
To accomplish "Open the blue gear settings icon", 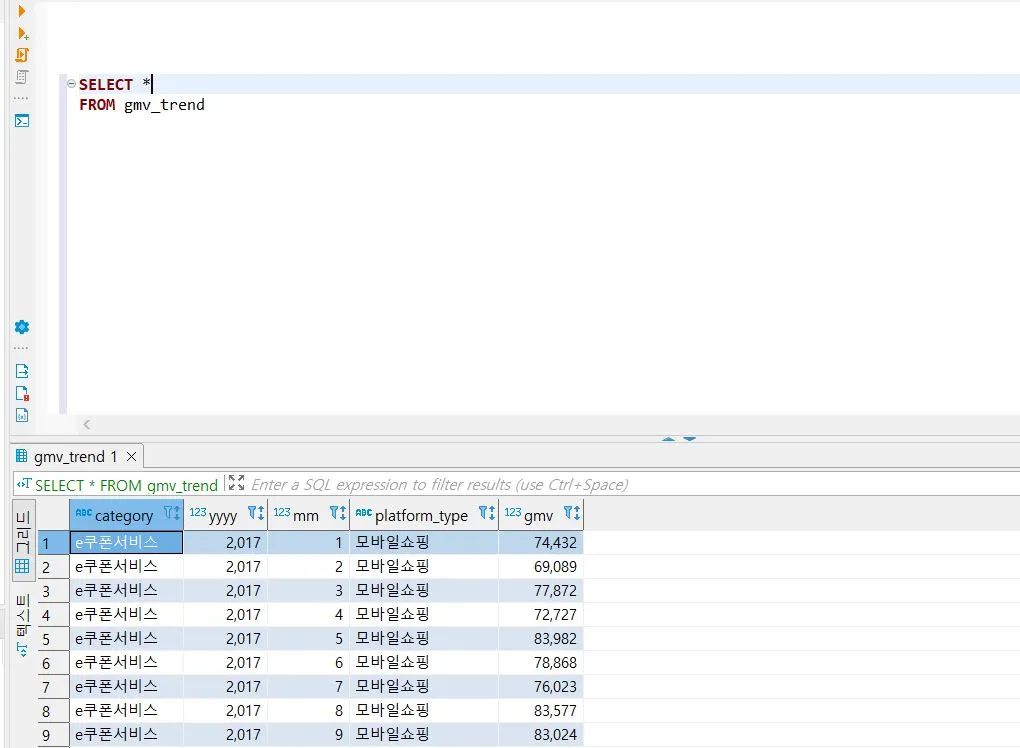I will coord(21,327).
